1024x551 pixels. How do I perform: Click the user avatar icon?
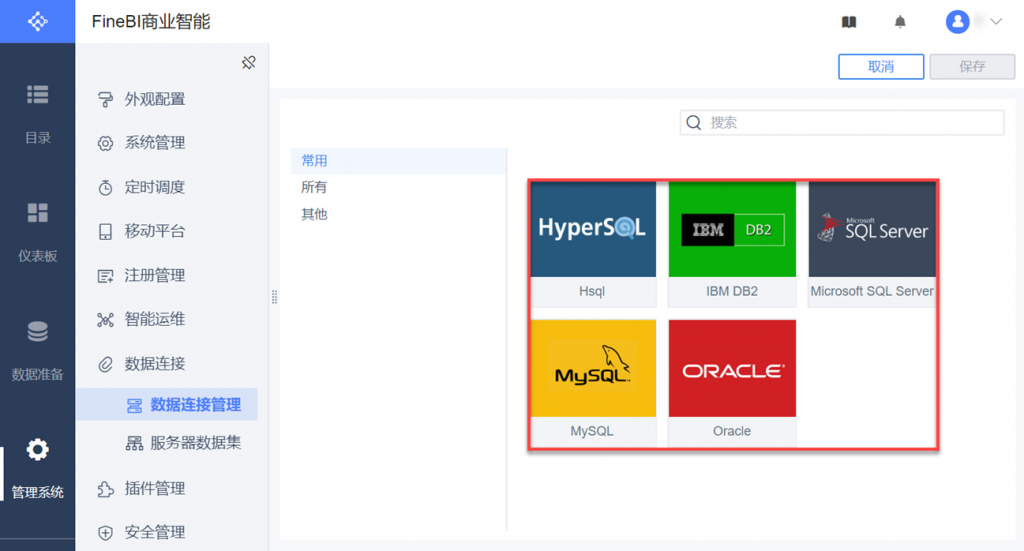(958, 22)
